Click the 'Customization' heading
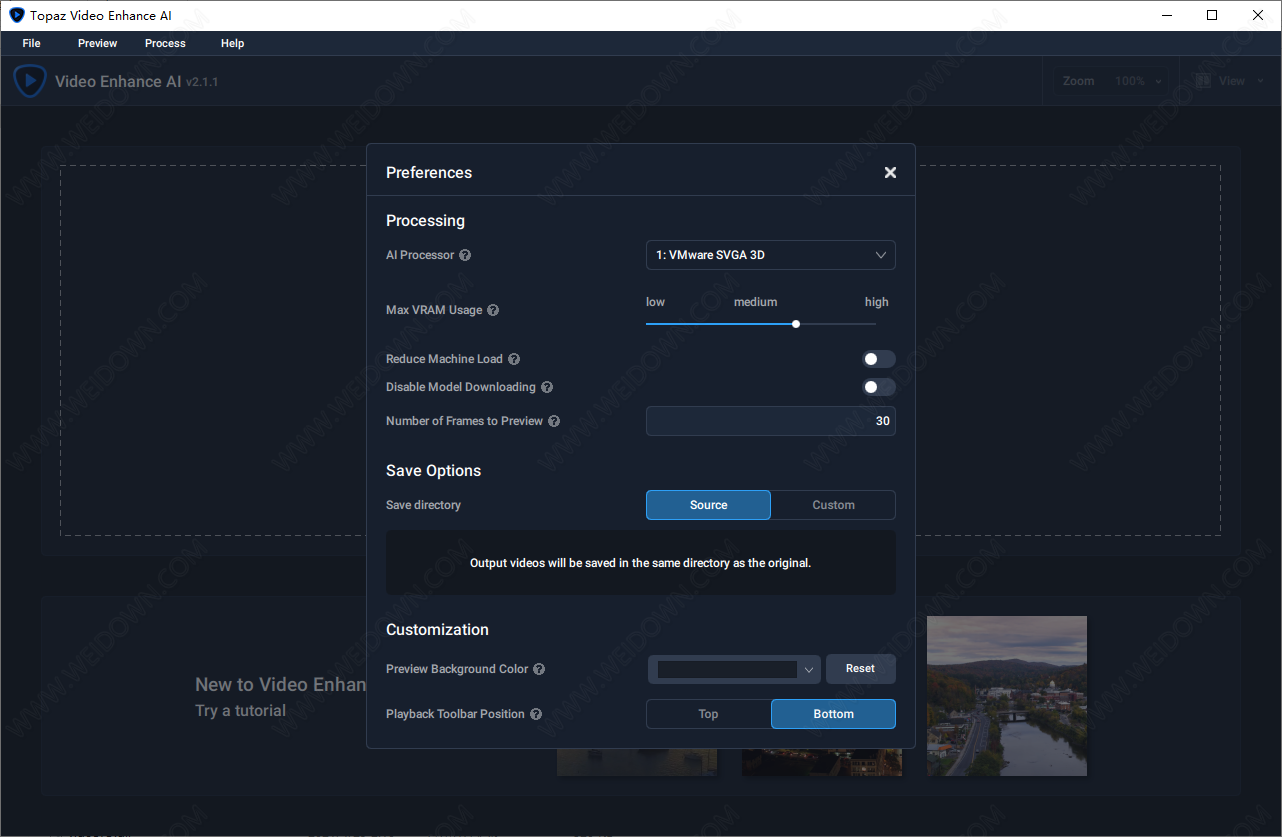Image resolution: width=1282 pixels, height=837 pixels. [437, 630]
